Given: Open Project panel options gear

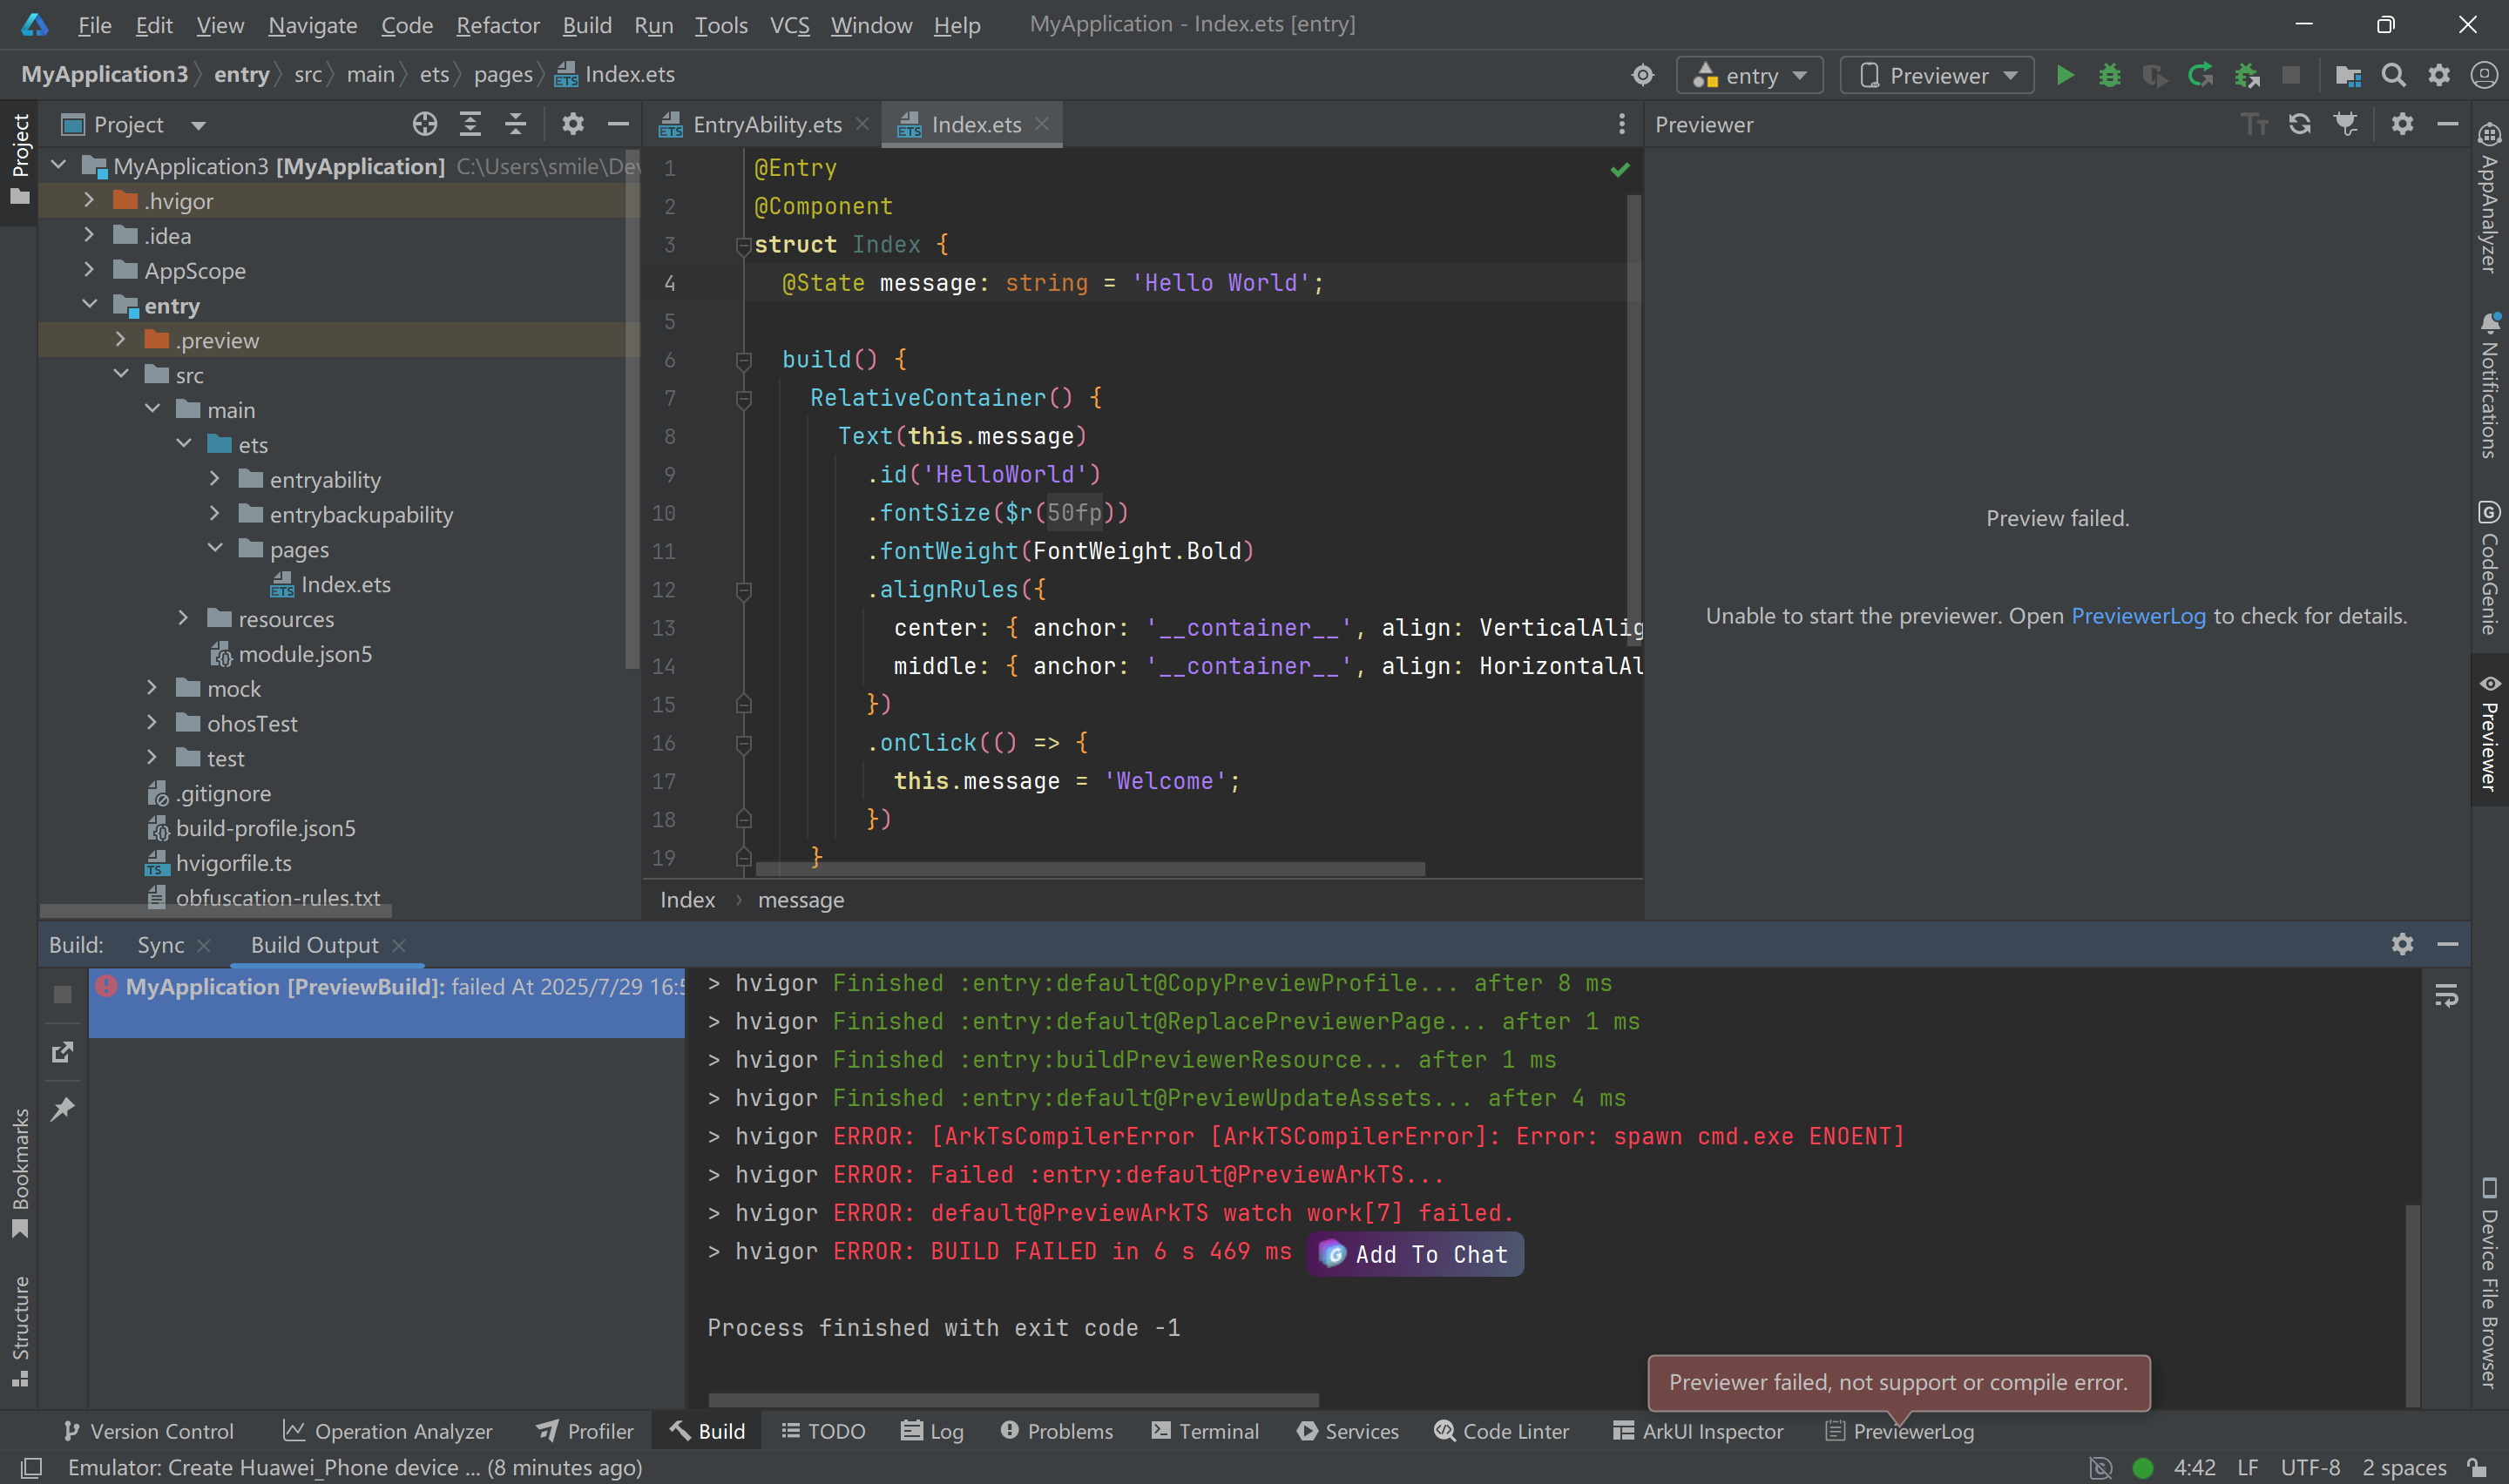Looking at the screenshot, I should pyautogui.click(x=572, y=124).
